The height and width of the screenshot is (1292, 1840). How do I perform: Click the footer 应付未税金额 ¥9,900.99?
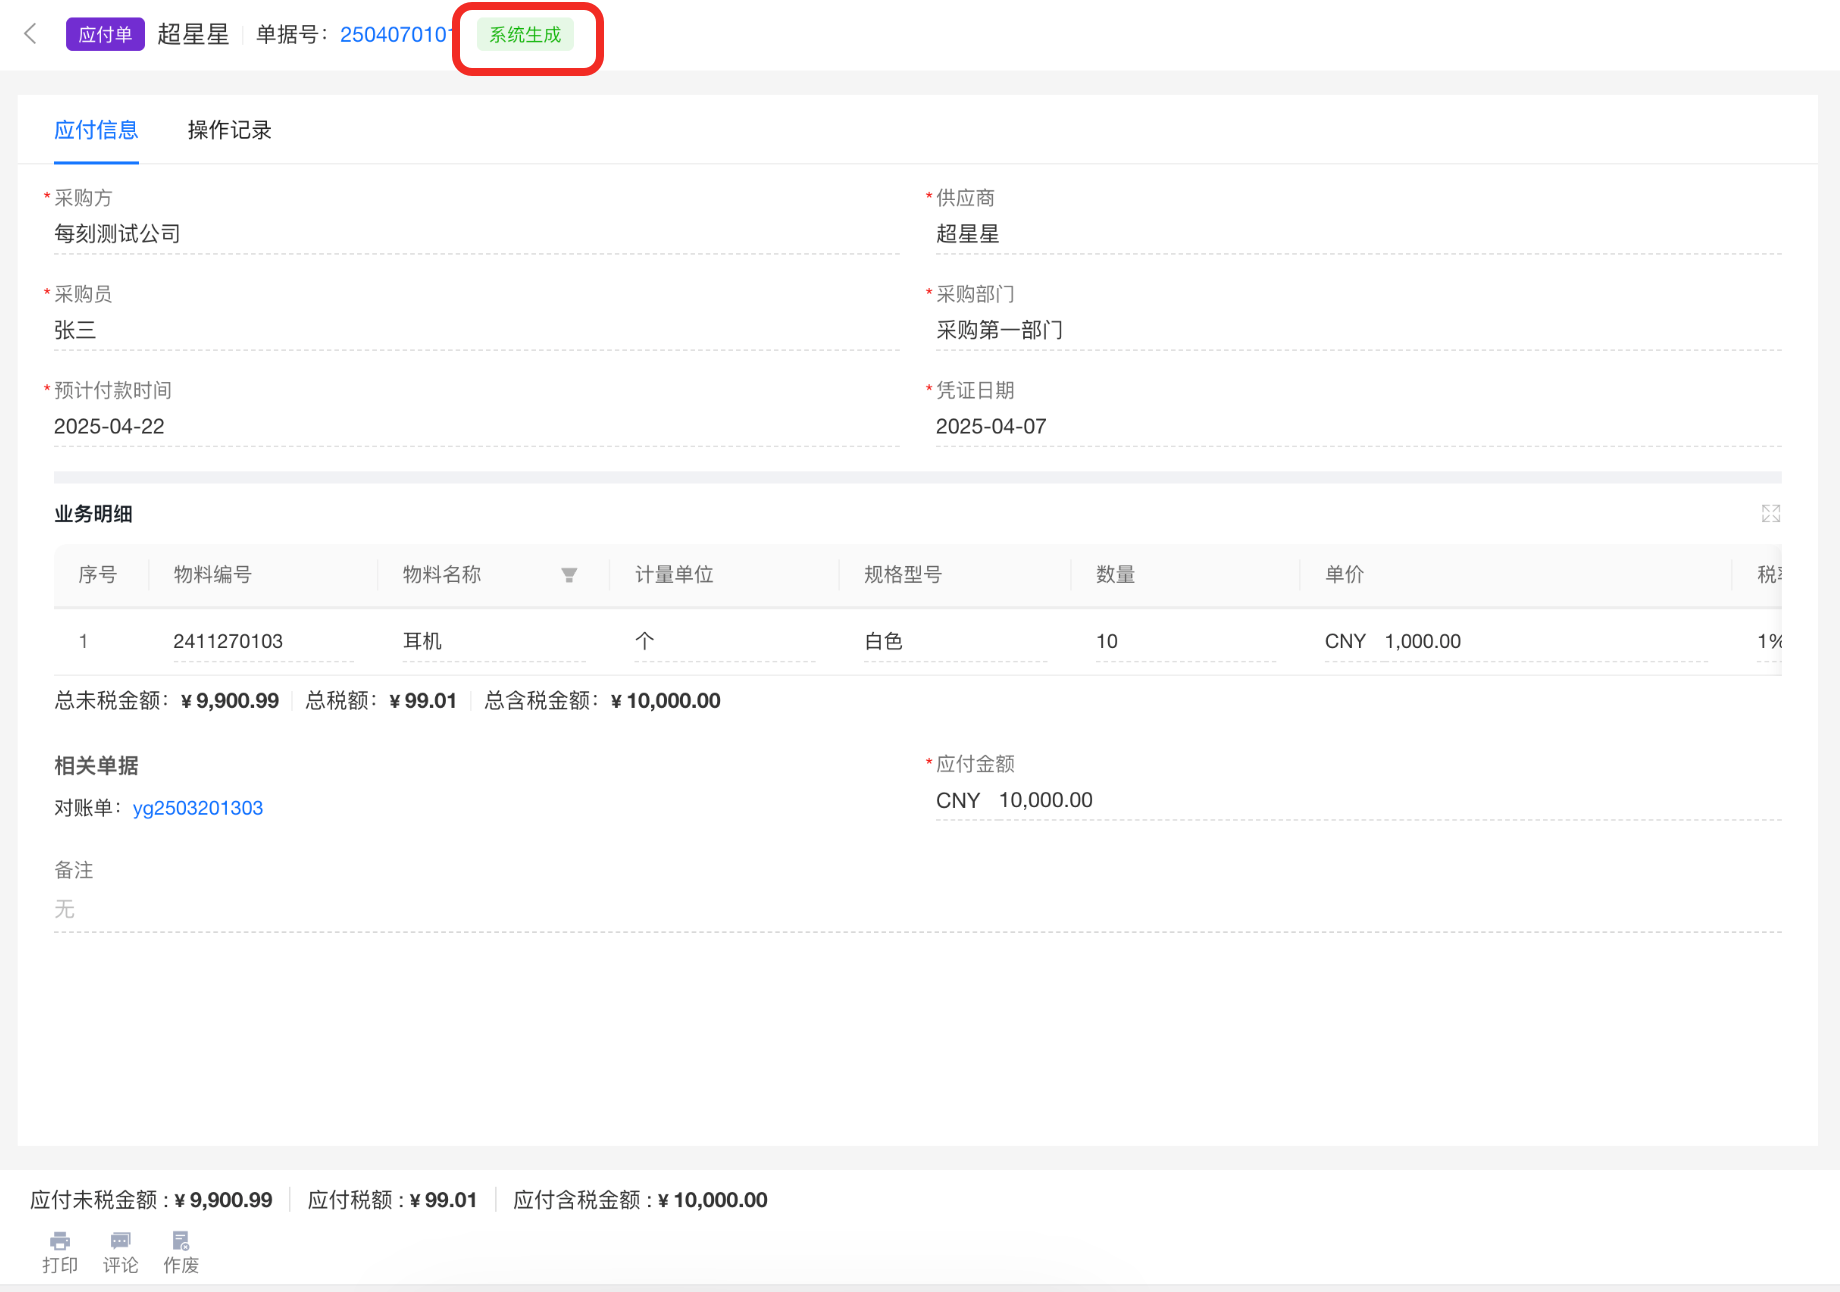point(151,1200)
